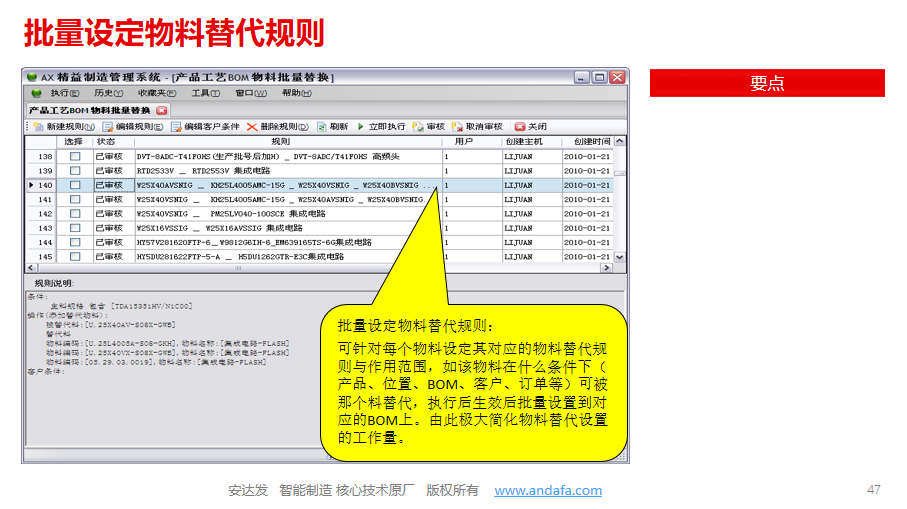Click the 新建规则 (New Rule) toolbar icon

pyautogui.click(x=39, y=127)
